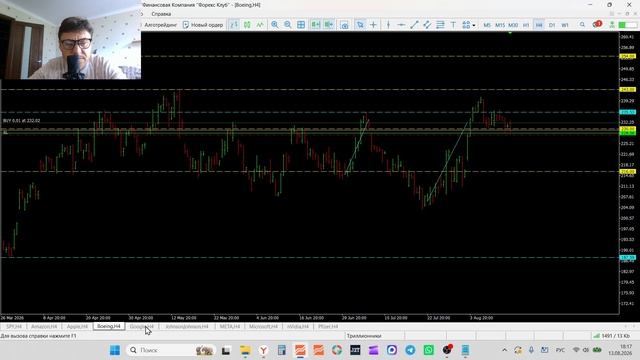Click the yellow 216.00 price level label
This screenshot has height=360, width=640.
click(627, 171)
